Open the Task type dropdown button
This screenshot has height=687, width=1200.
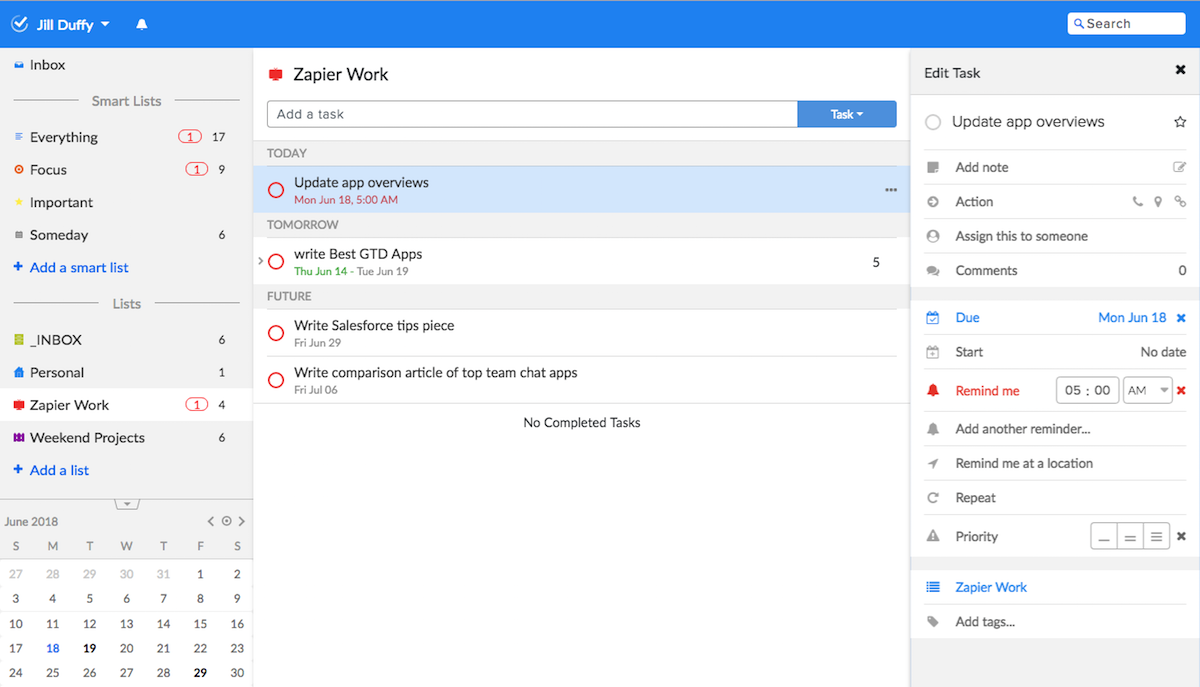click(x=847, y=114)
